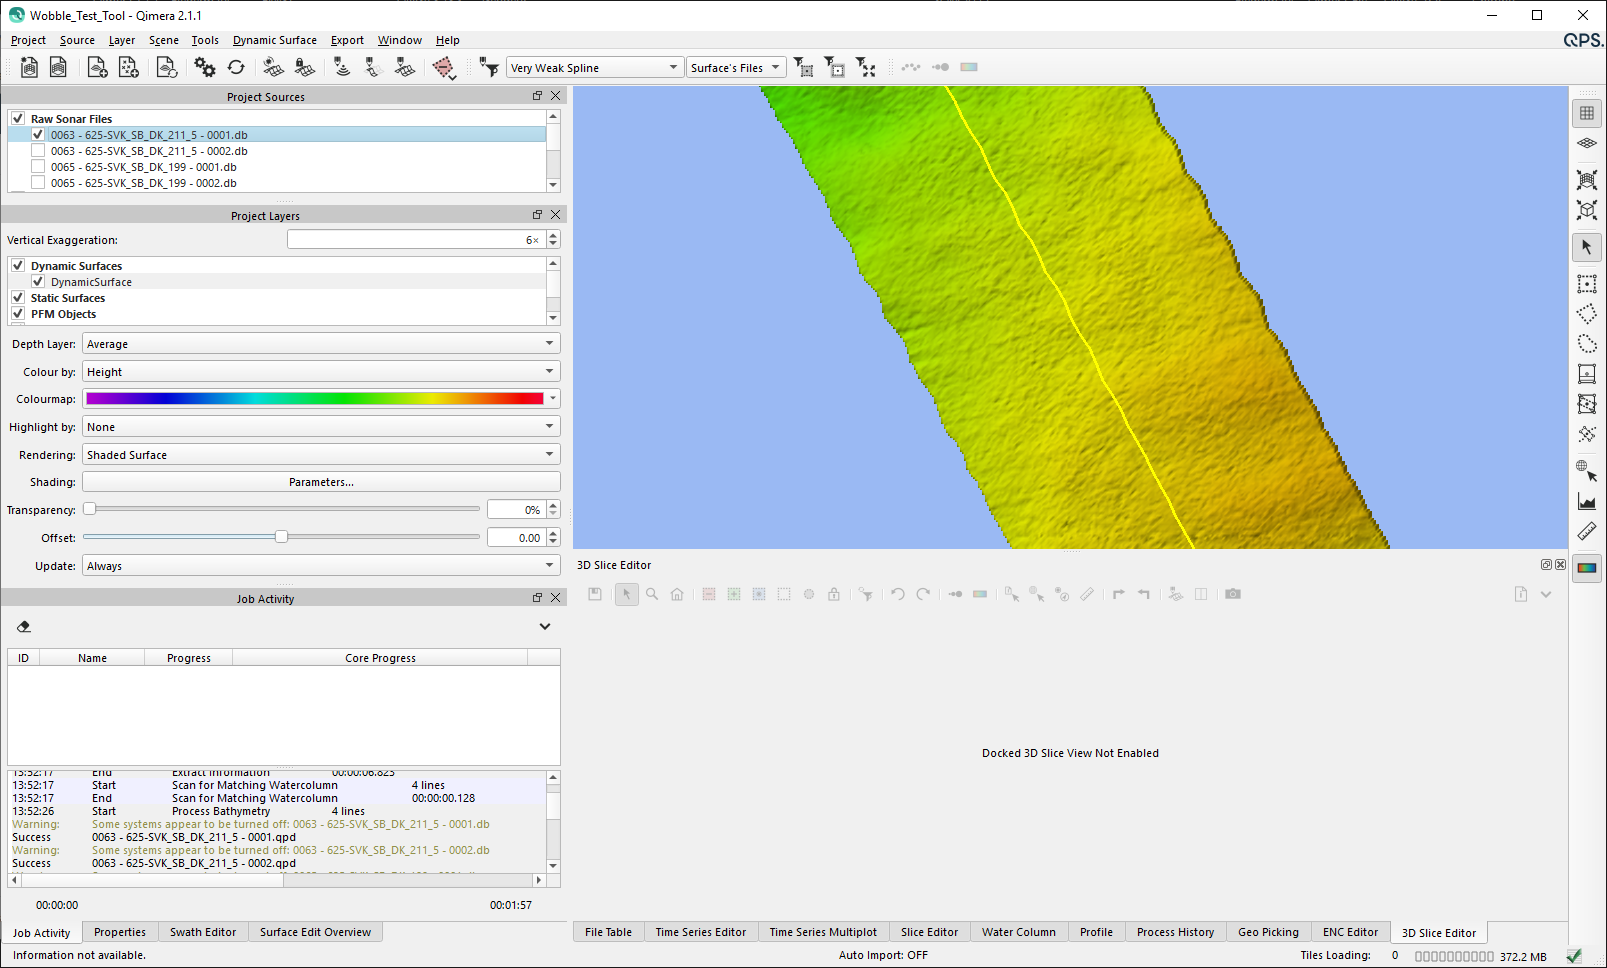1607x968 pixels.
Task: Uncheck 0063 - 625-SVK_SB_DK_211_5 - 0001.db file
Action: coord(38,135)
